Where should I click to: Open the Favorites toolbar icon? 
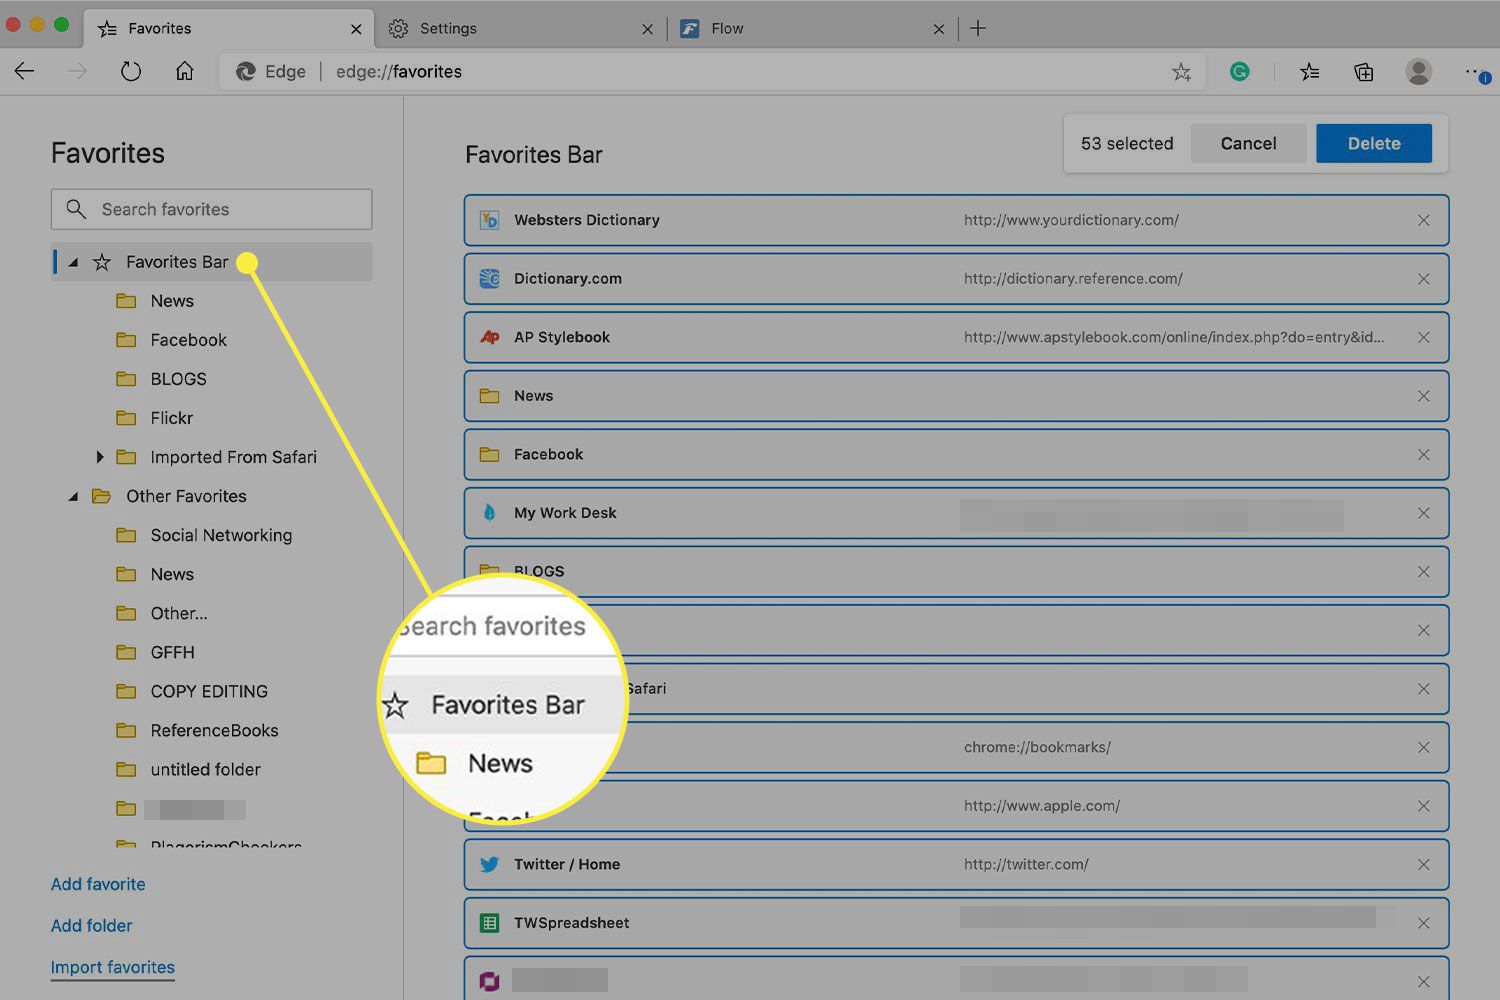coord(1309,72)
